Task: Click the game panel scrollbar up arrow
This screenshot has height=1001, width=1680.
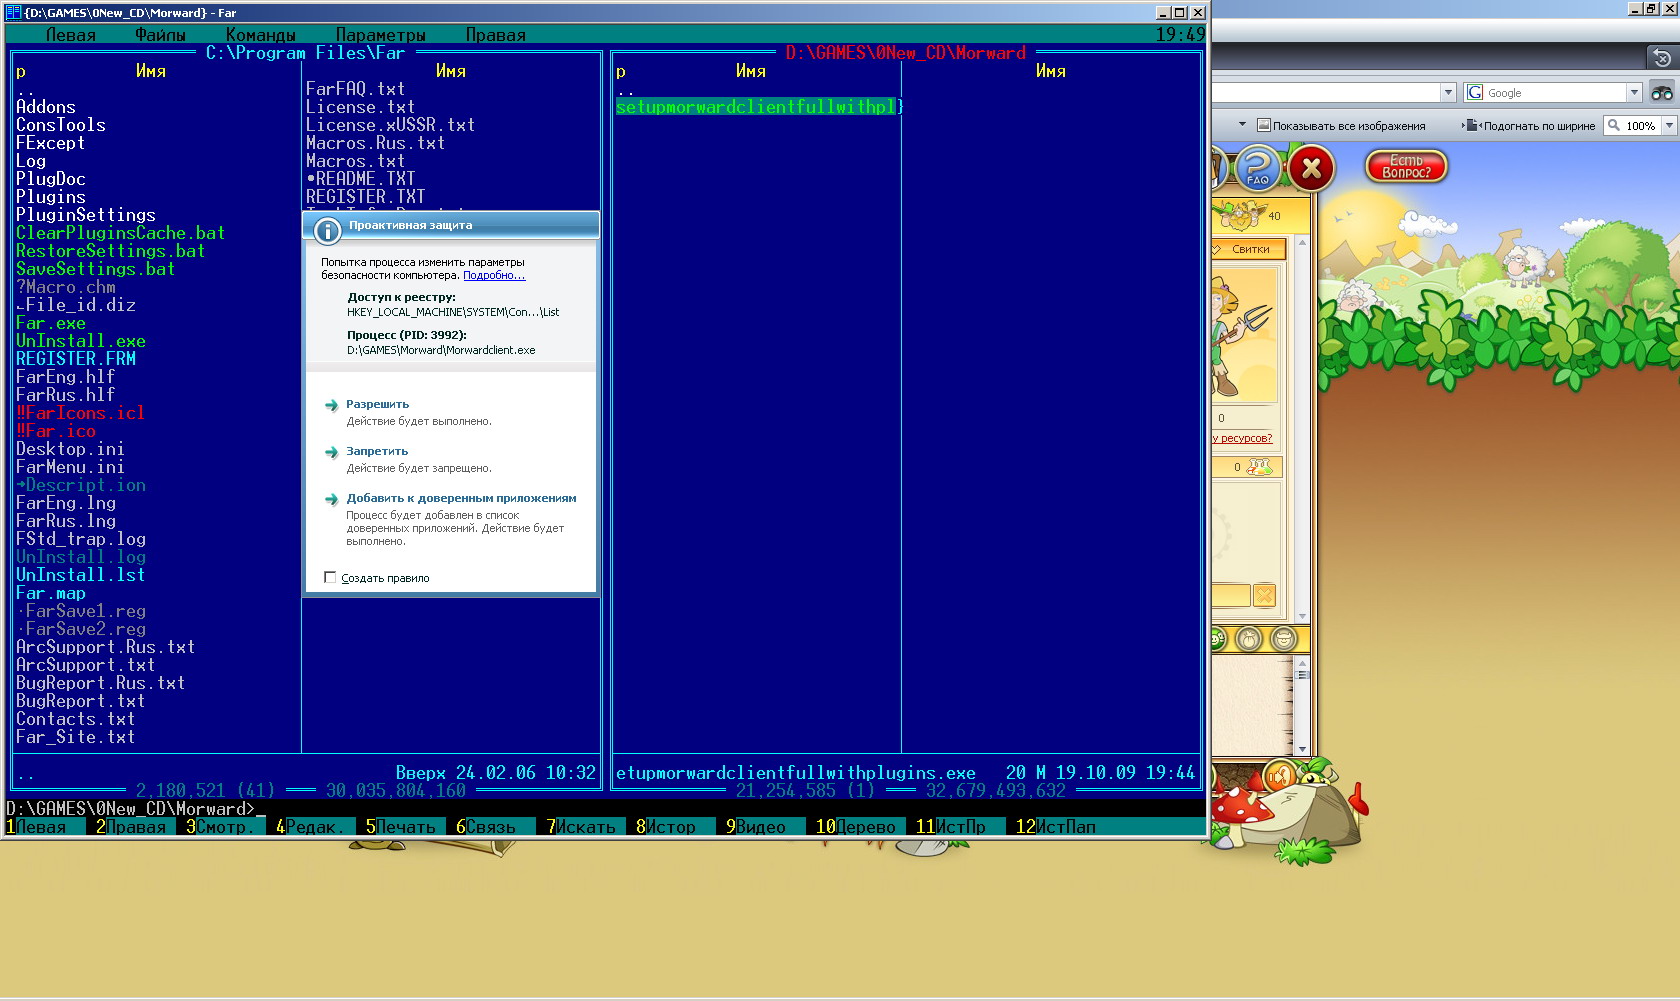Action: coord(1302,243)
